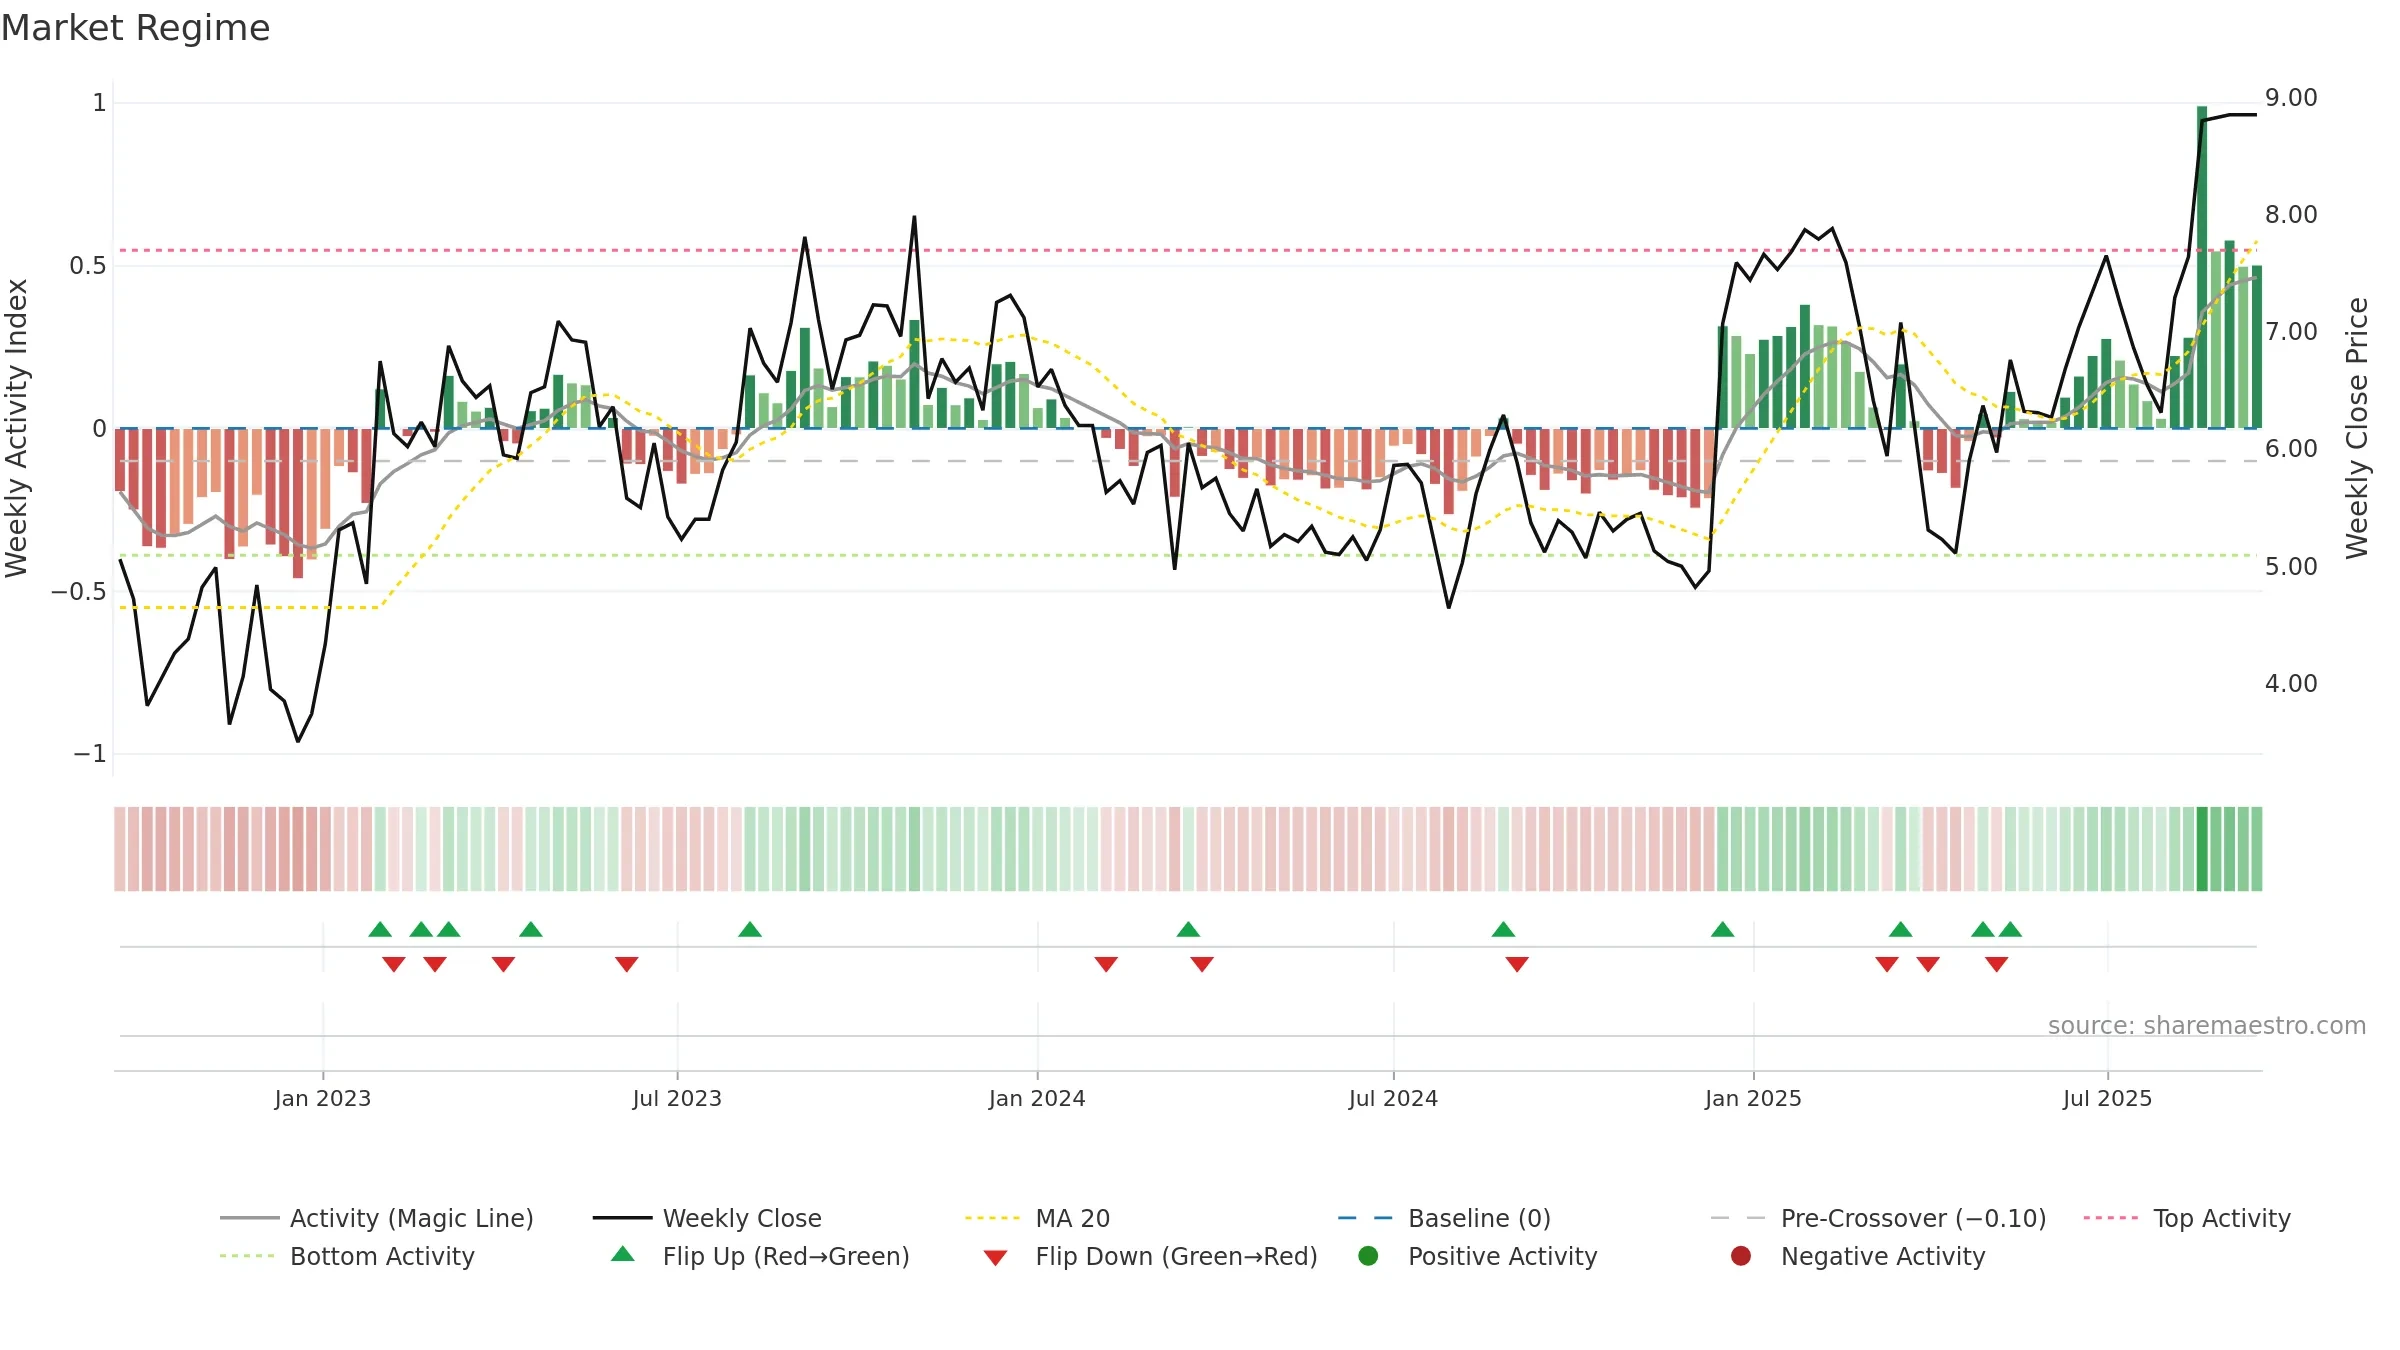2400x1350 pixels.
Task: Click the Market Regime chart title
Action: pyautogui.click(x=135, y=28)
